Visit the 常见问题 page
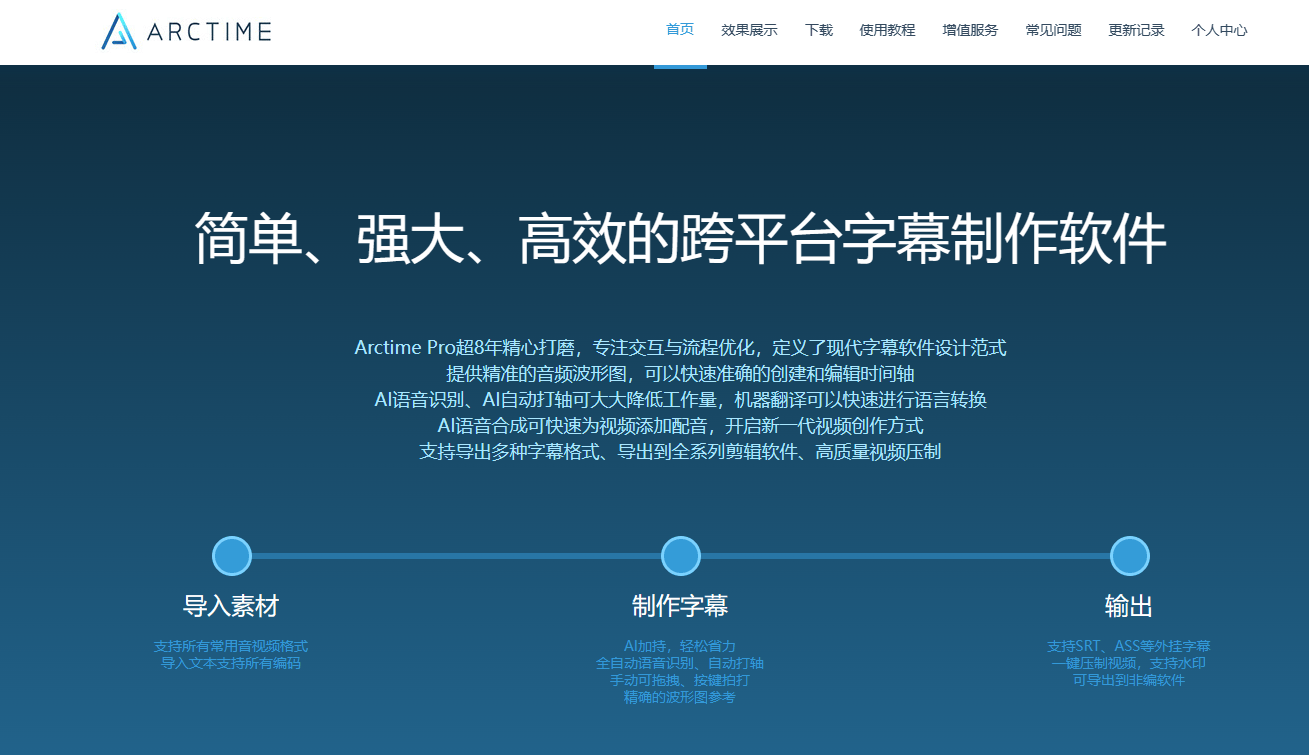Image resolution: width=1309 pixels, height=755 pixels. 1053,30
